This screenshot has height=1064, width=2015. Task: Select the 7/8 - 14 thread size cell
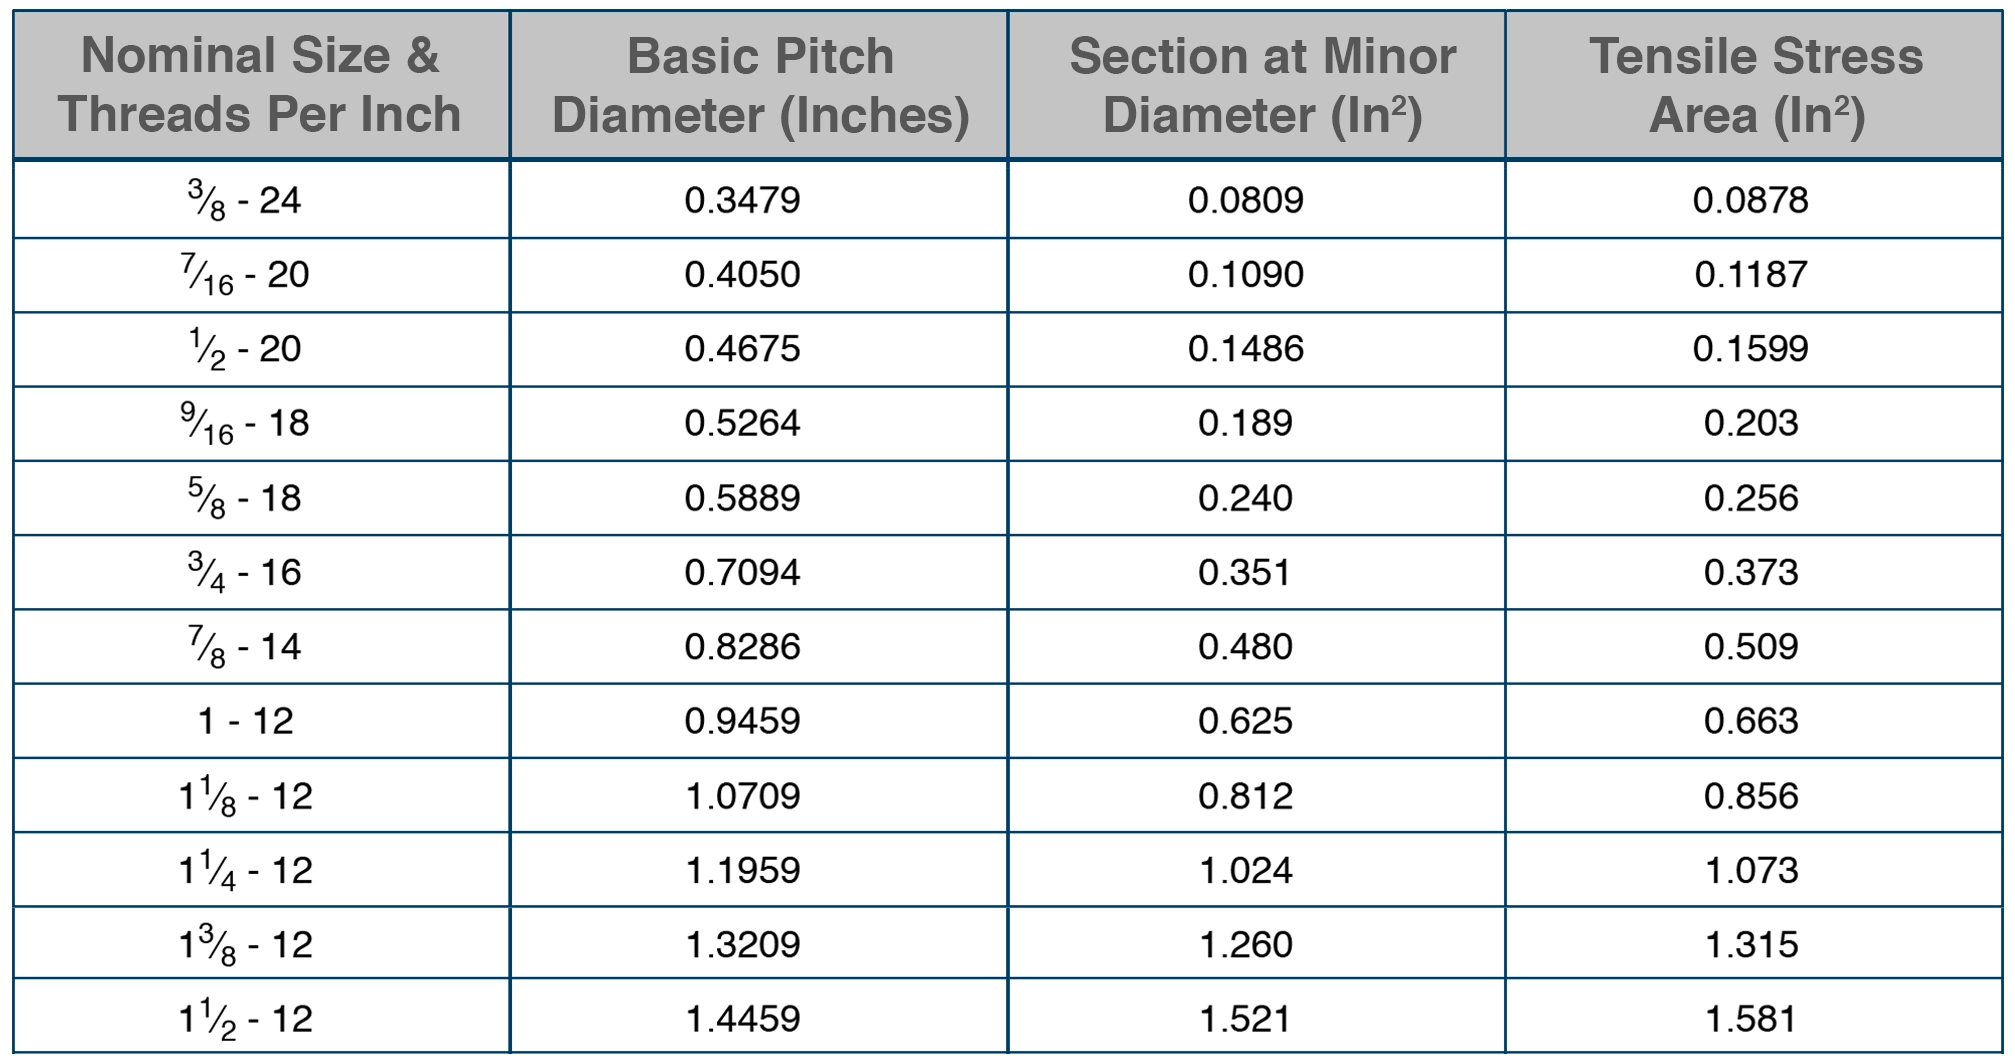coord(245,647)
